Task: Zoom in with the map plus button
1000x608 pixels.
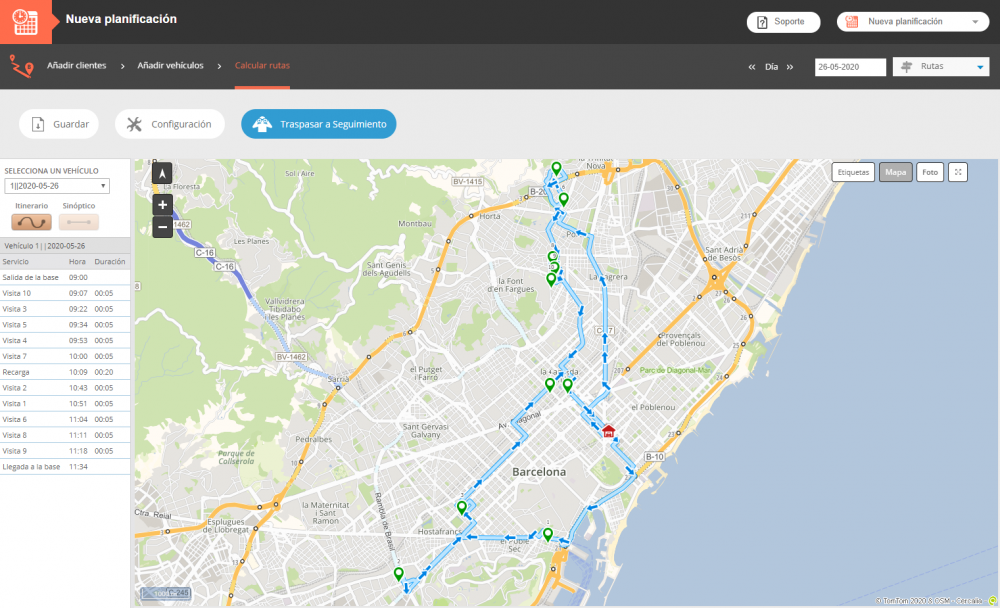Action: coord(162,205)
